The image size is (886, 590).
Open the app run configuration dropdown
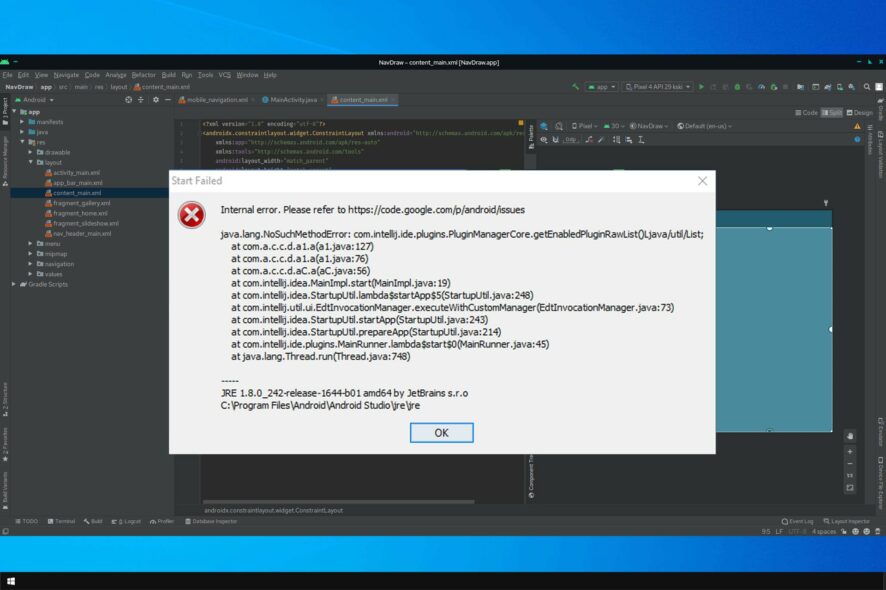tap(602, 87)
